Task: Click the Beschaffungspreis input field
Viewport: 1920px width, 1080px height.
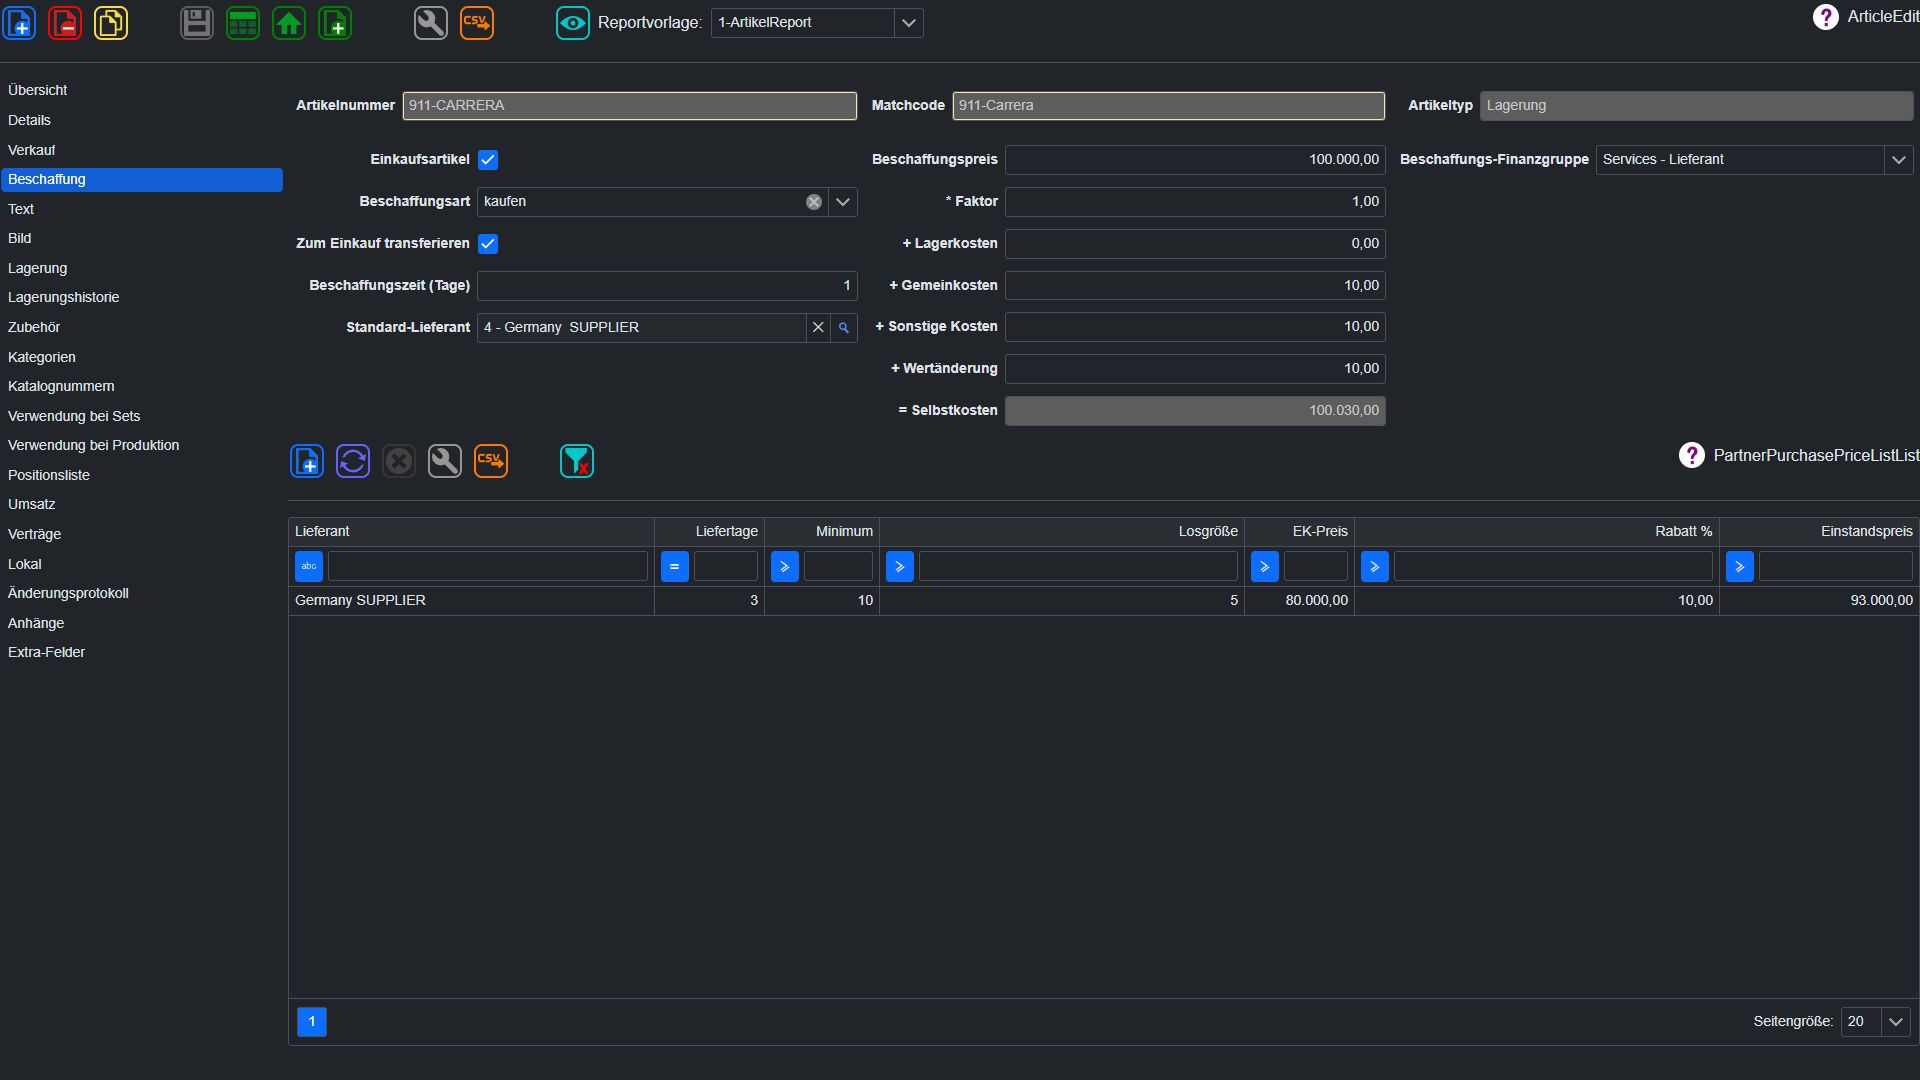Action: 1195,160
